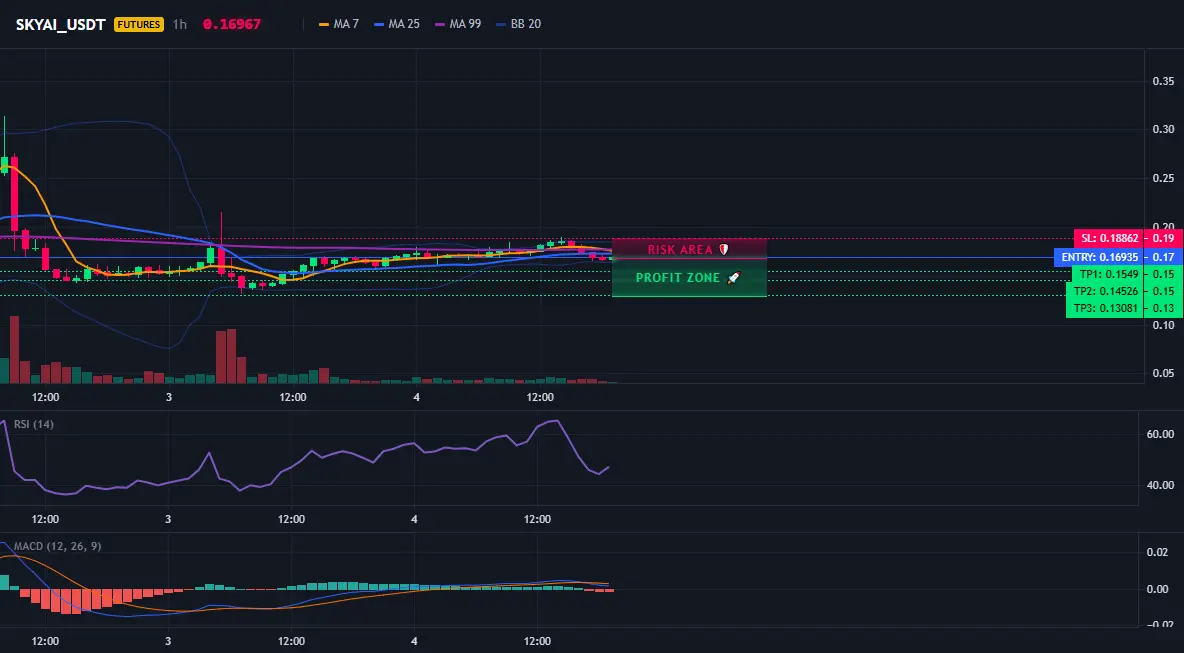Click the orange MA 7 legend marker

(324, 24)
